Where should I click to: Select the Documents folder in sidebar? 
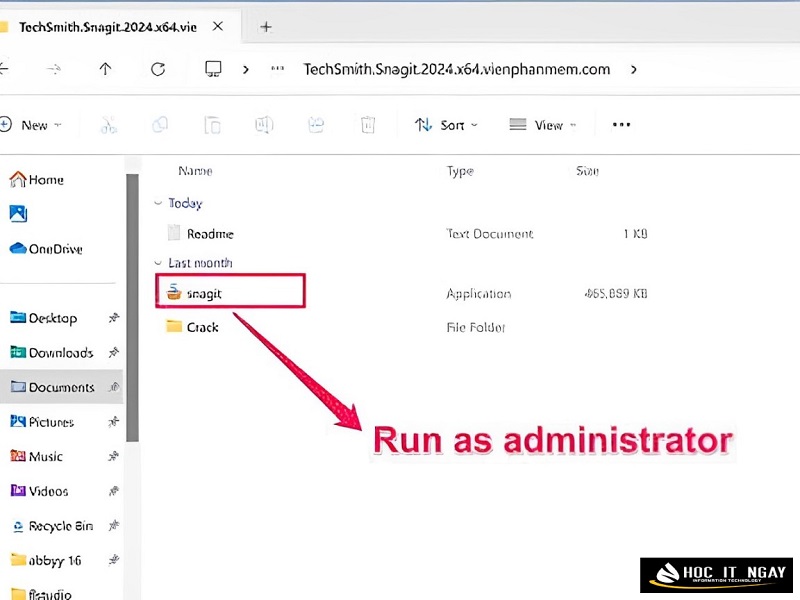[x=61, y=387]
